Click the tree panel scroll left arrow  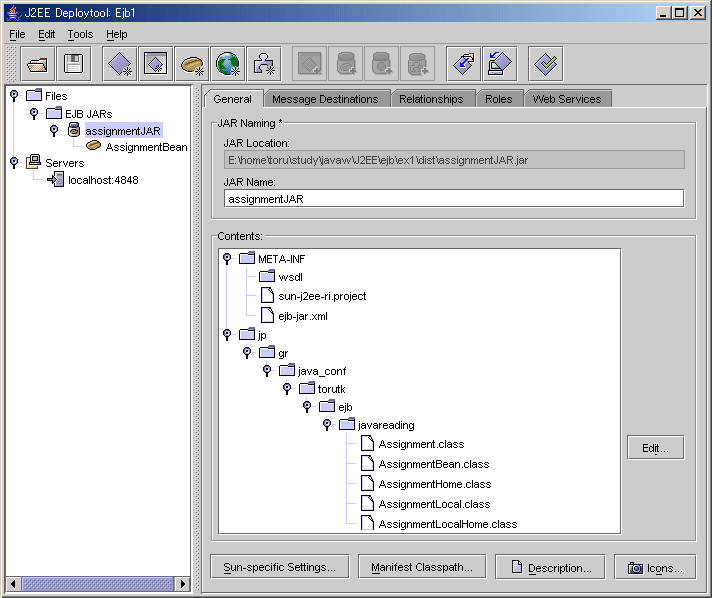point(13,583)
